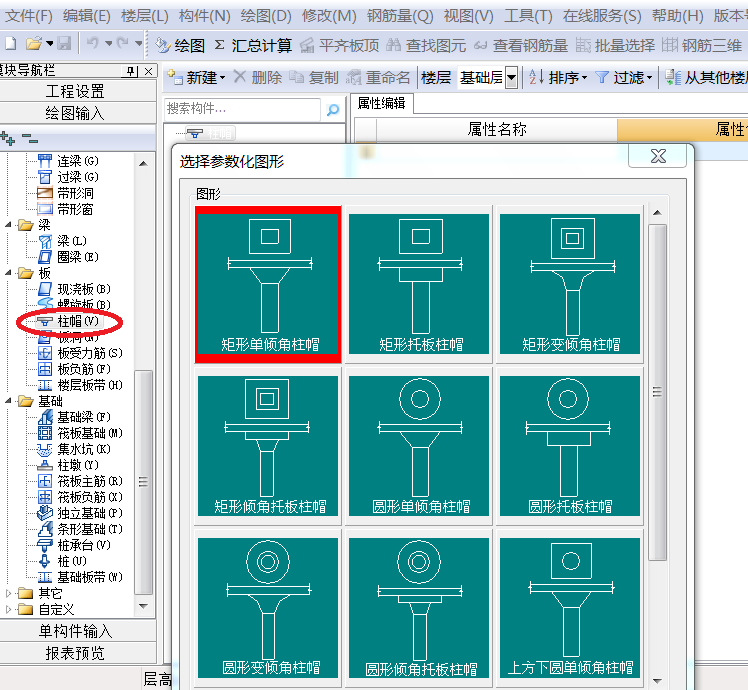Viewport: 748px width, 690px height.
Task: Click the 删除 delete button
Action: (x=258, y=77)
